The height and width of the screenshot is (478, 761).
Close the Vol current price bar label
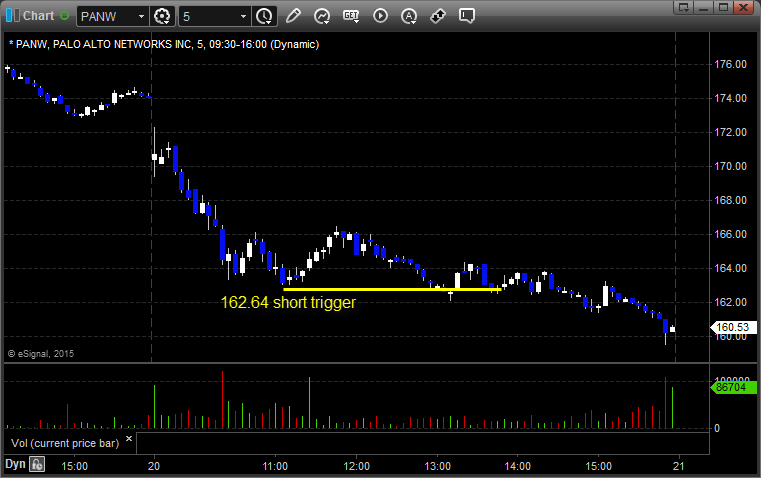[x=129, y=439]
